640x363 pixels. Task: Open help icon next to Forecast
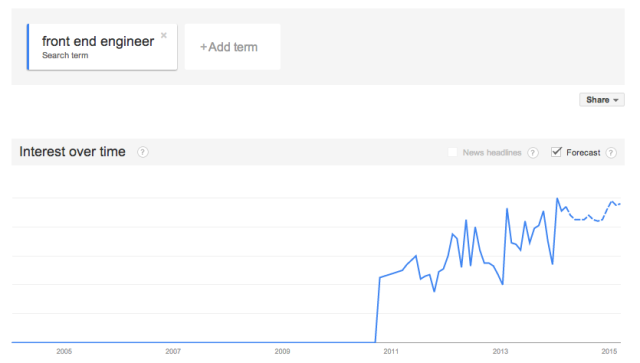coord(611,153)
